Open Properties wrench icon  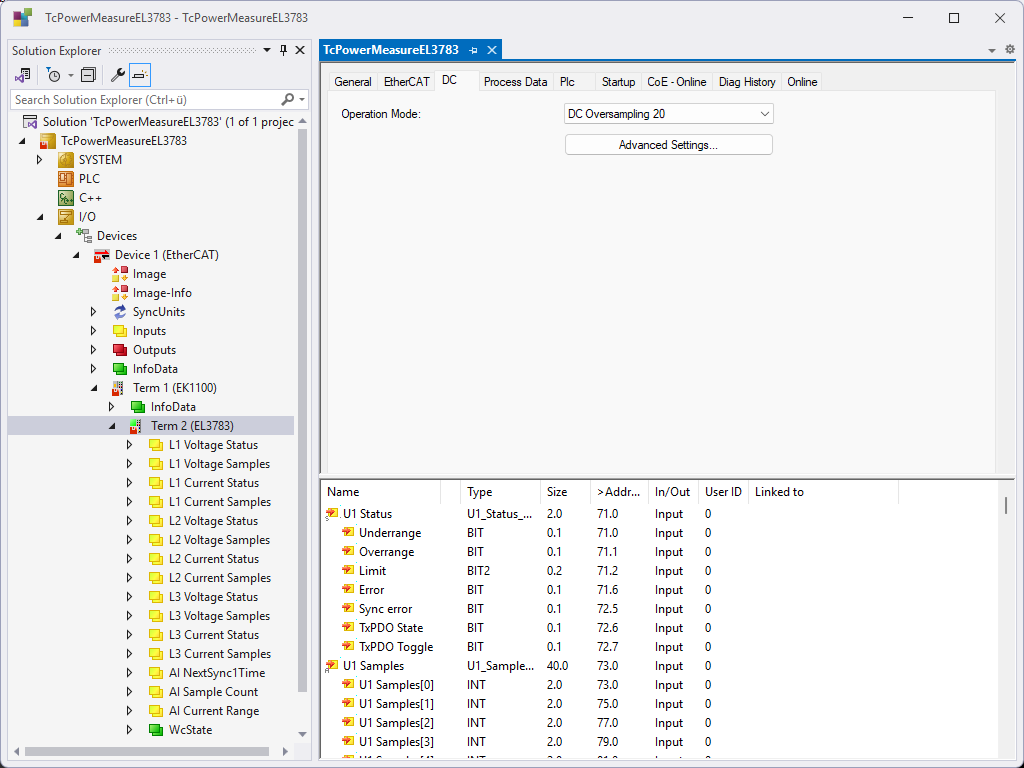click(118, 75)
